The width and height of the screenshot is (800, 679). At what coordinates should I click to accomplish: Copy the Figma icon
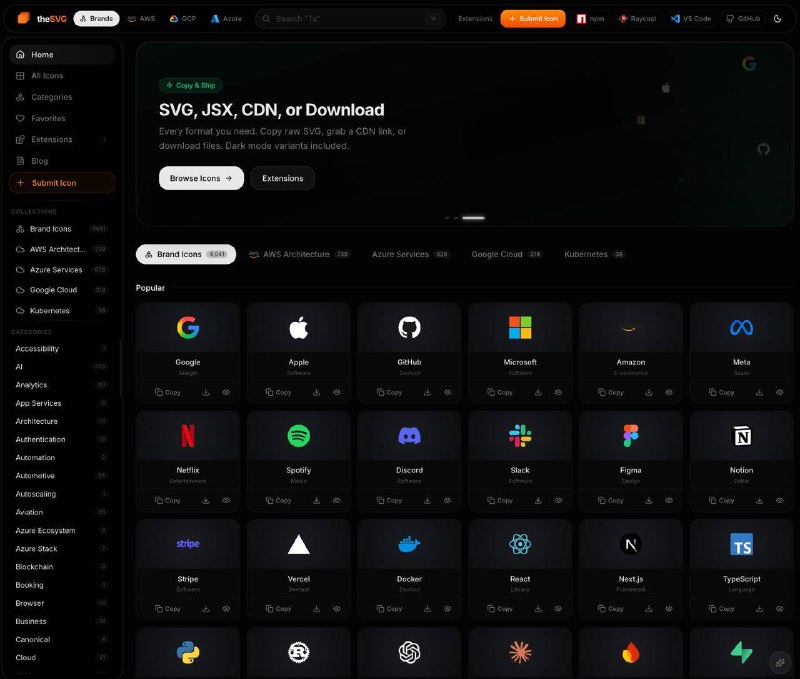(x=611, y=500)
